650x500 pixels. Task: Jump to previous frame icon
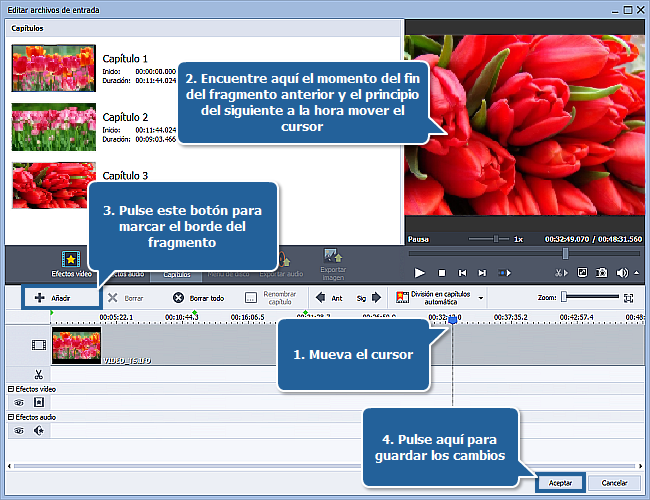click(x=462, y=272)
